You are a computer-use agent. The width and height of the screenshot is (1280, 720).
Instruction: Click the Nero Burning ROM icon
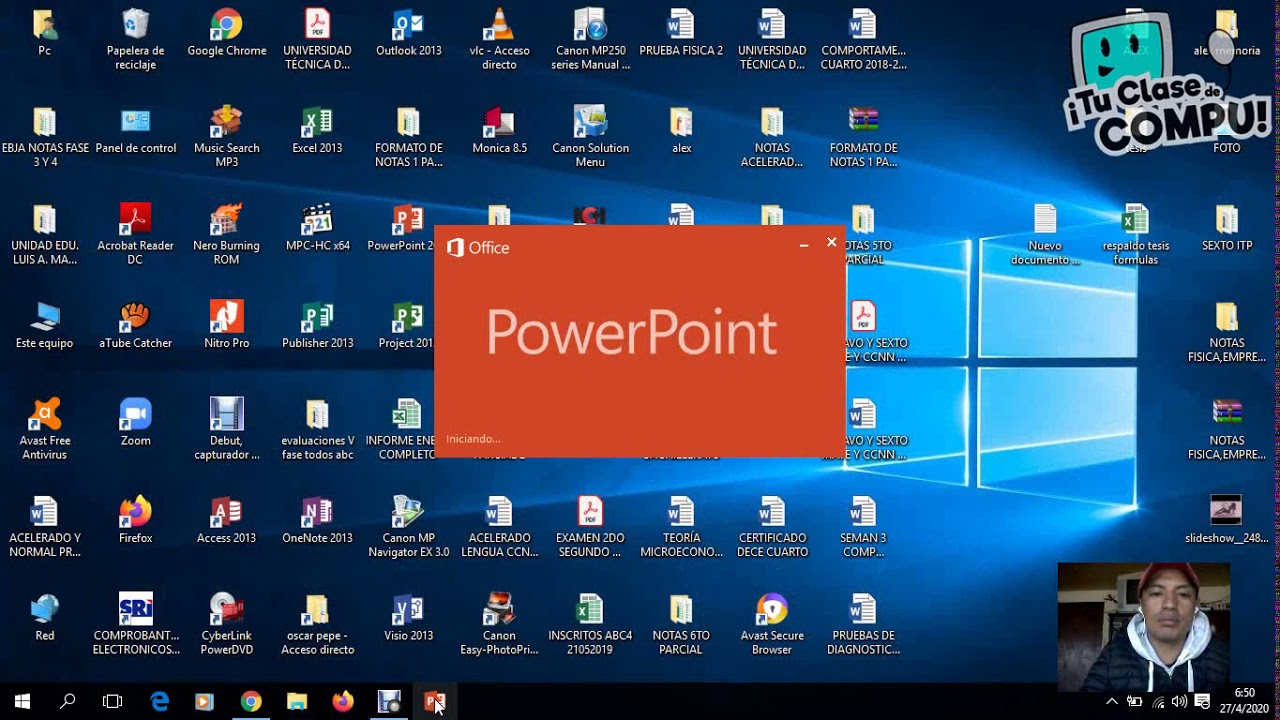[226, 235]
